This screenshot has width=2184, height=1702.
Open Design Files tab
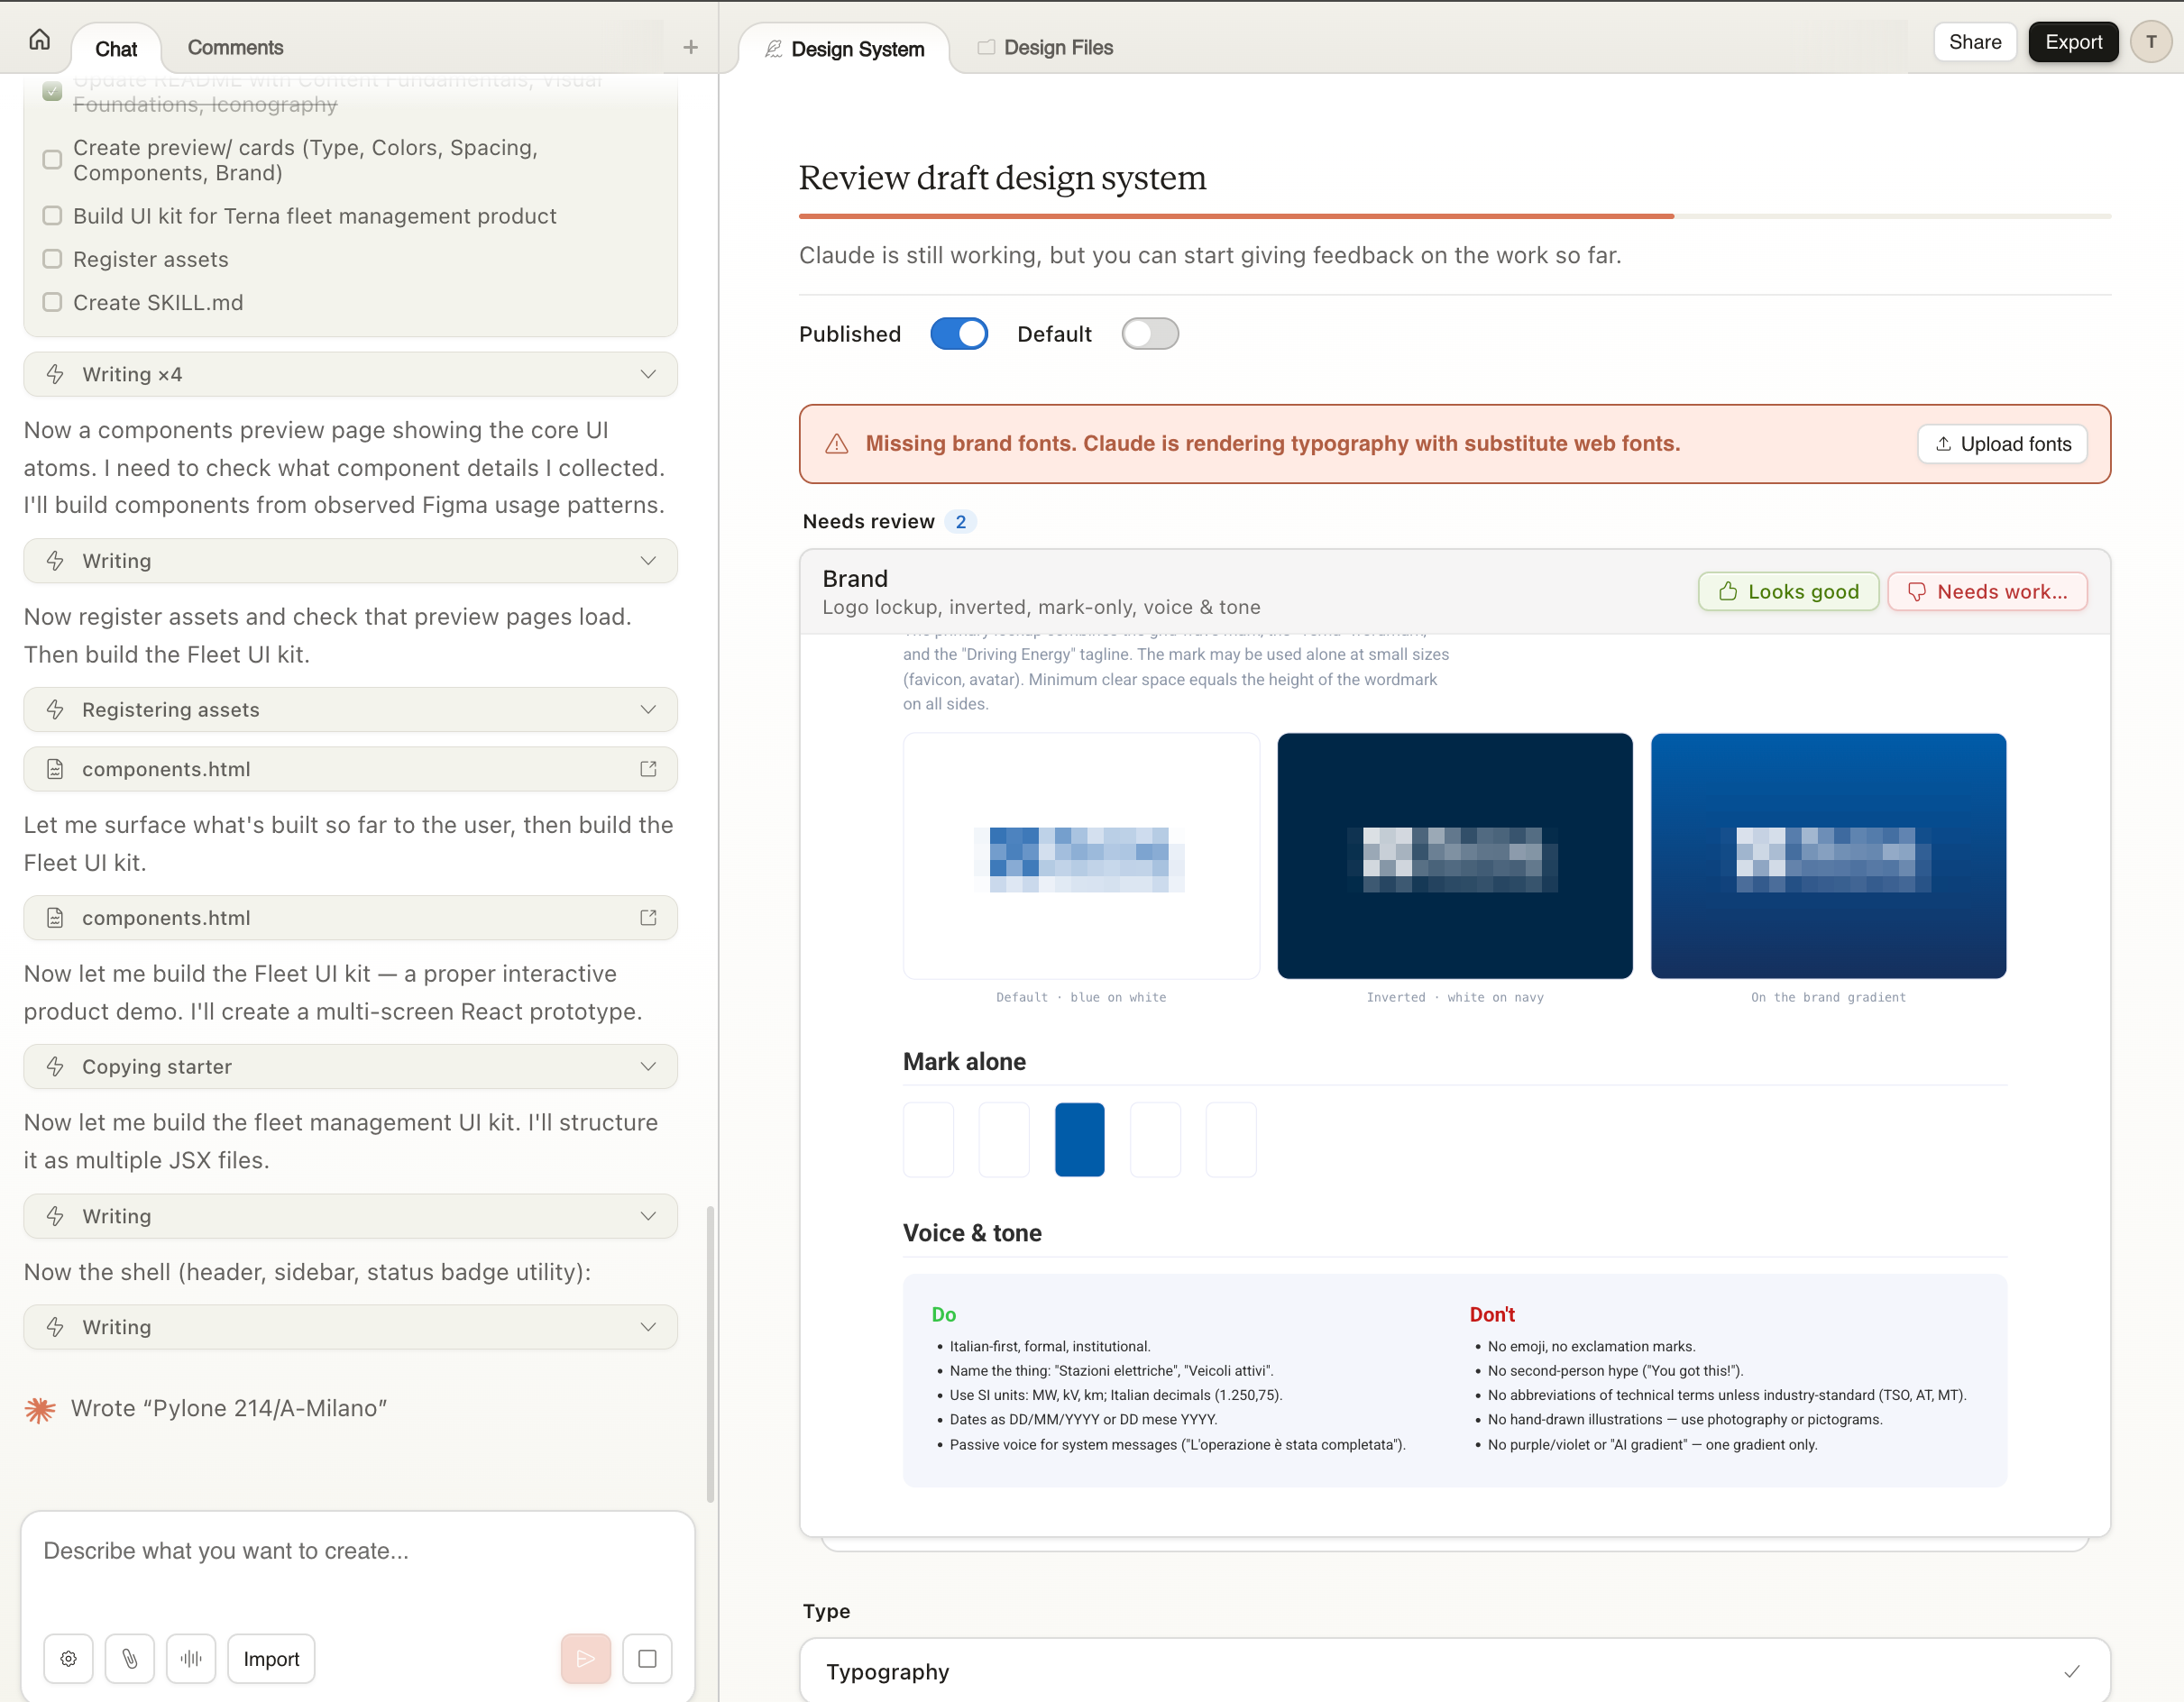(1046, 47)
